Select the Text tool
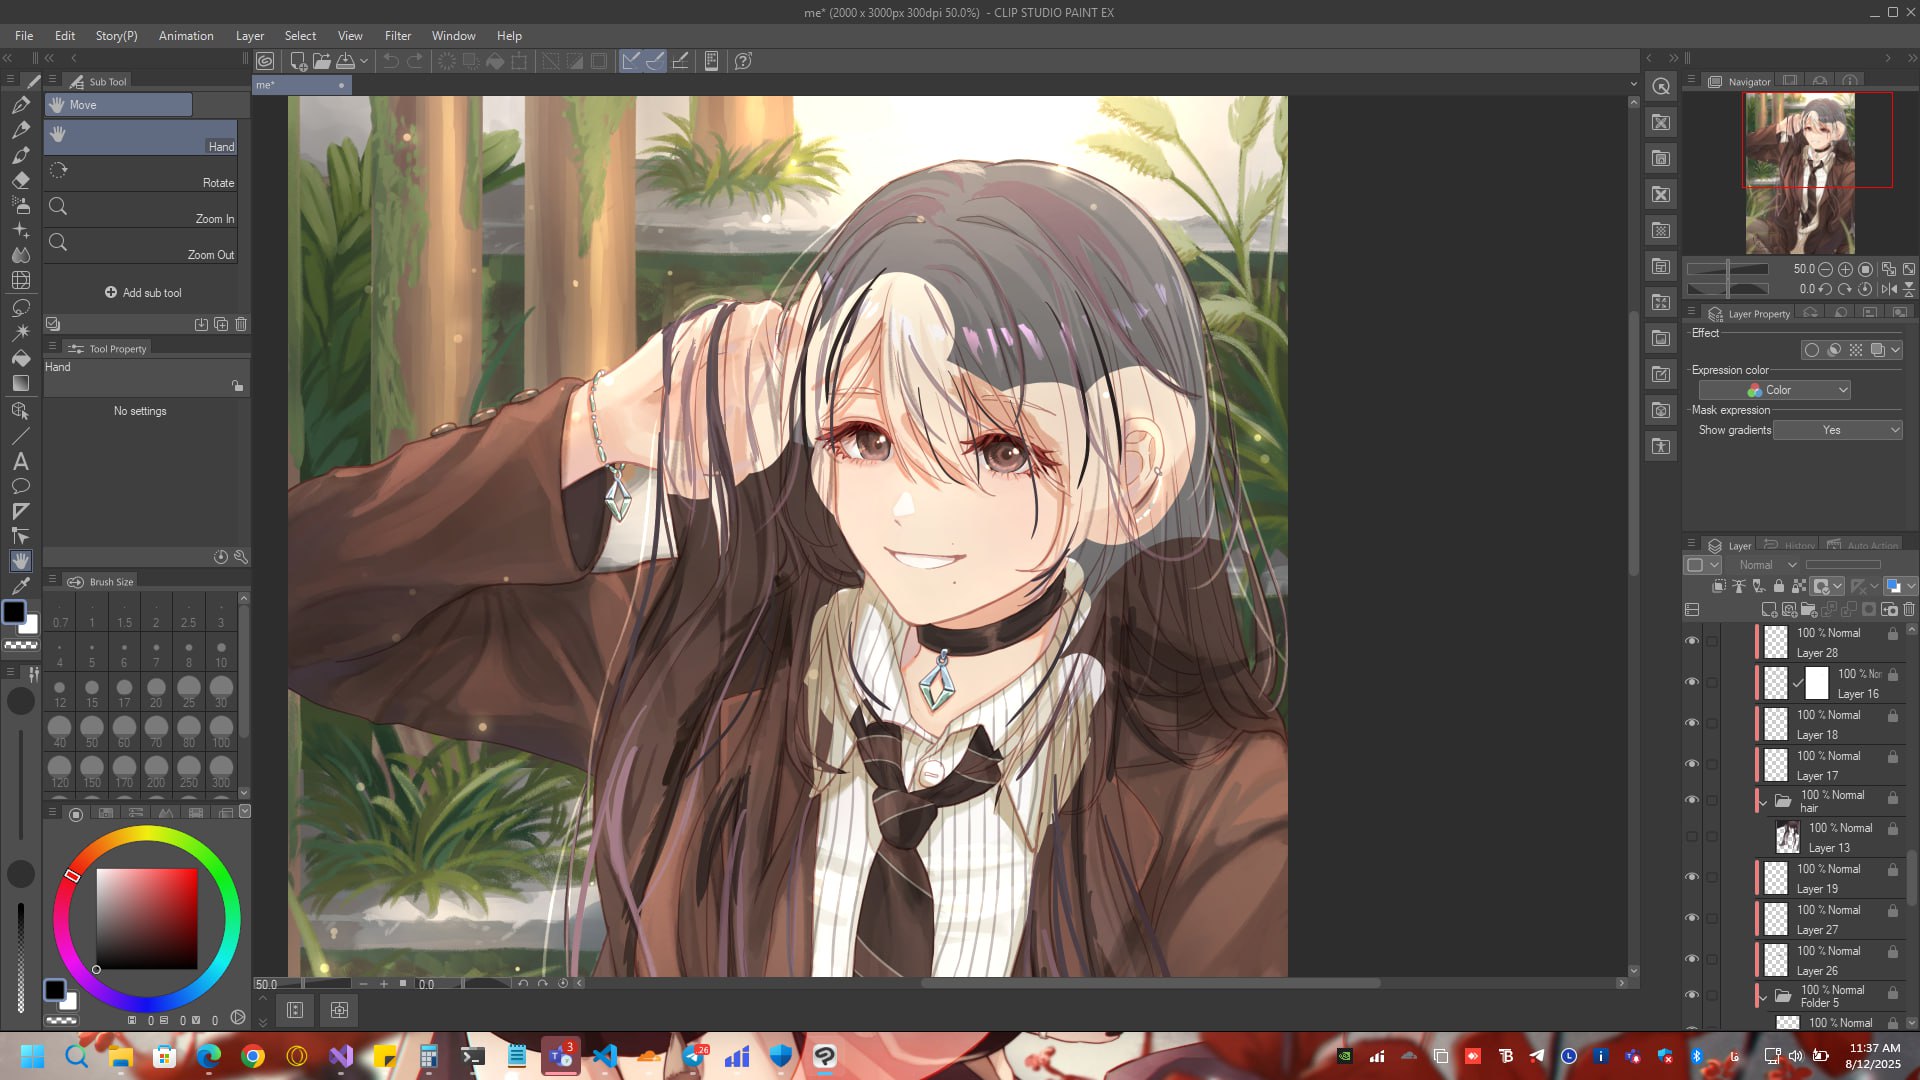The height and width of the screenshot is (1080, 1920). click(20, 461)
